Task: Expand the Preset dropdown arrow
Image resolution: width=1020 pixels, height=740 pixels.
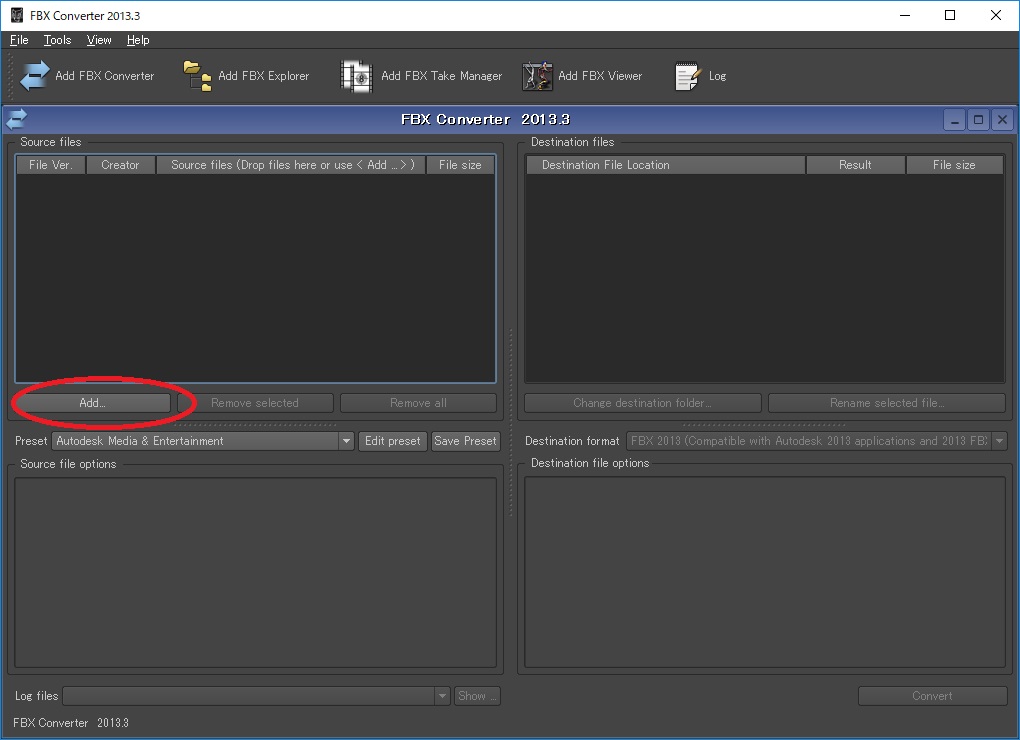Action: coord(346,441)
